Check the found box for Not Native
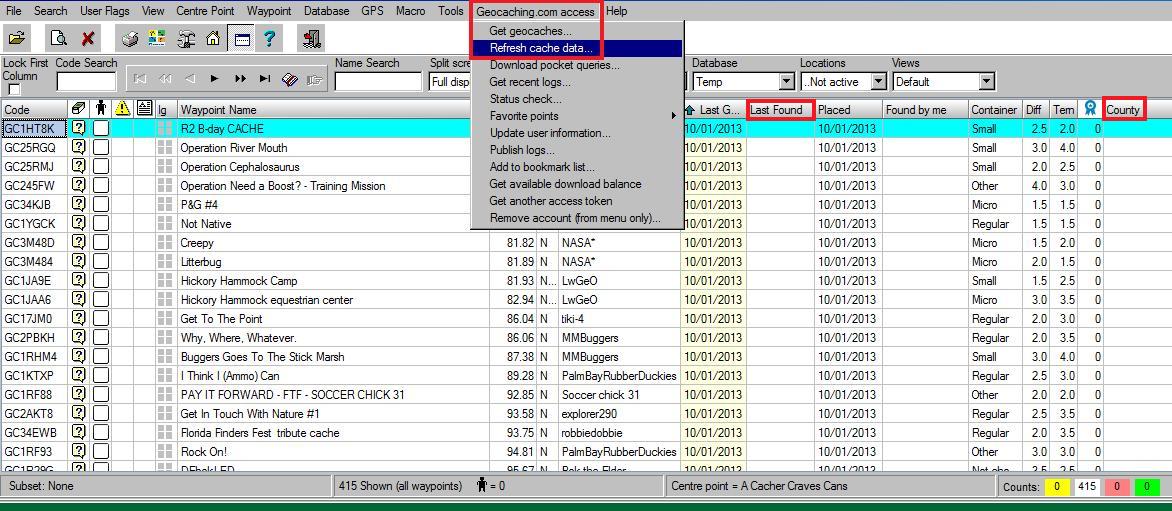Image resolution: width=1172 pixels, height=511 pixels. pyautogui.click(x=101, y=223)
